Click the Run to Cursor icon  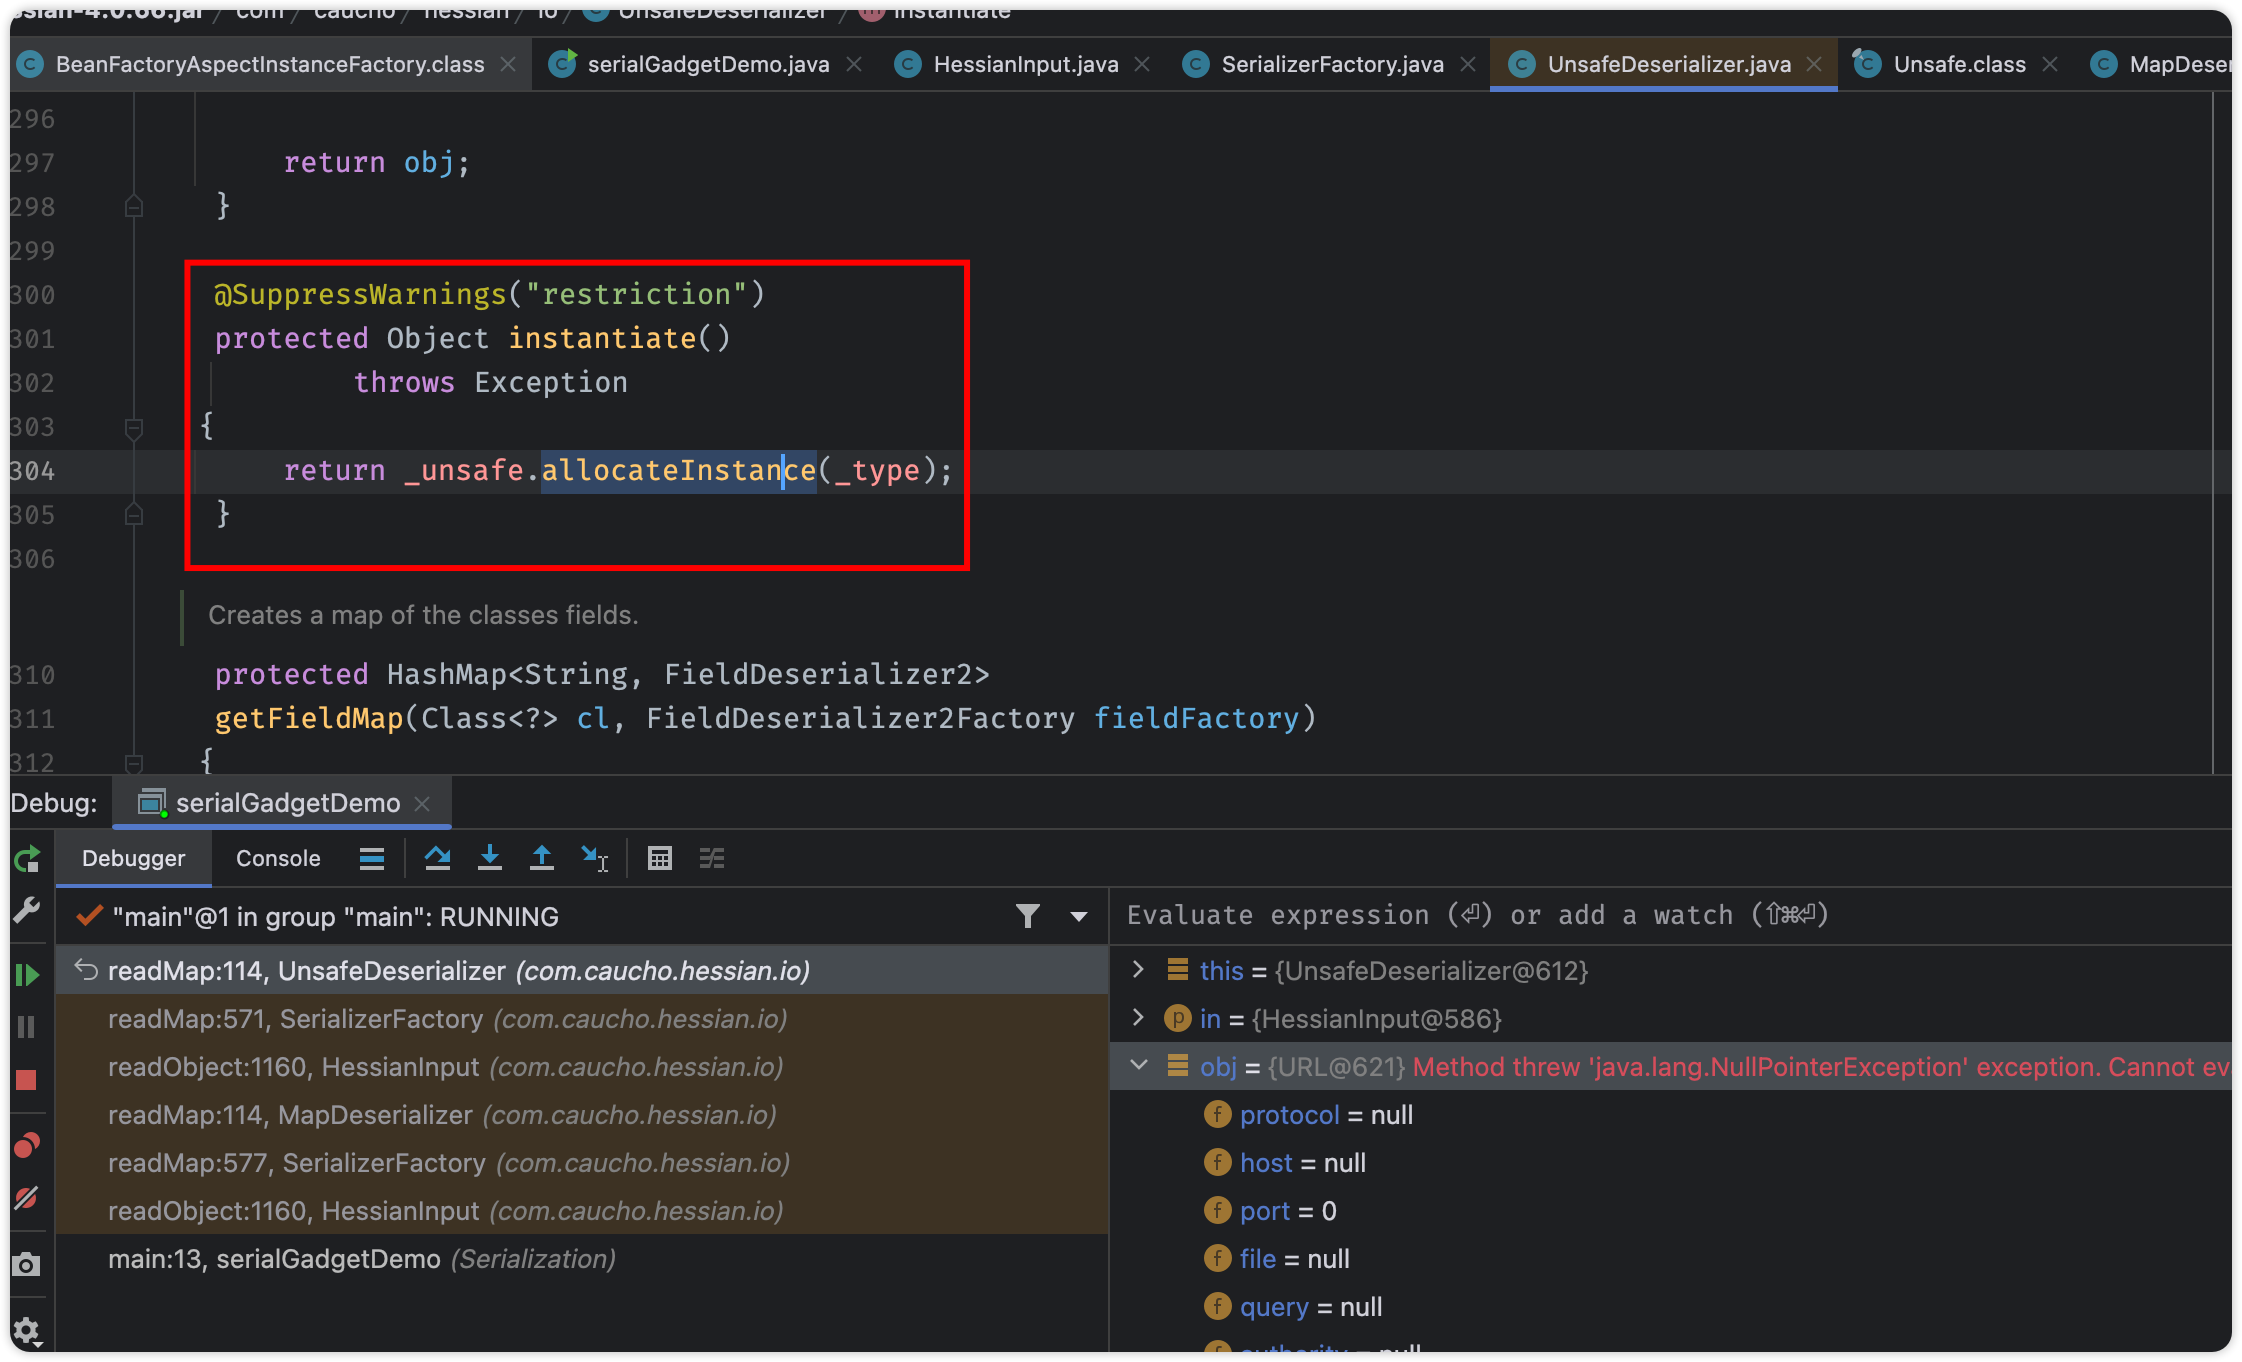click(595, 859)
